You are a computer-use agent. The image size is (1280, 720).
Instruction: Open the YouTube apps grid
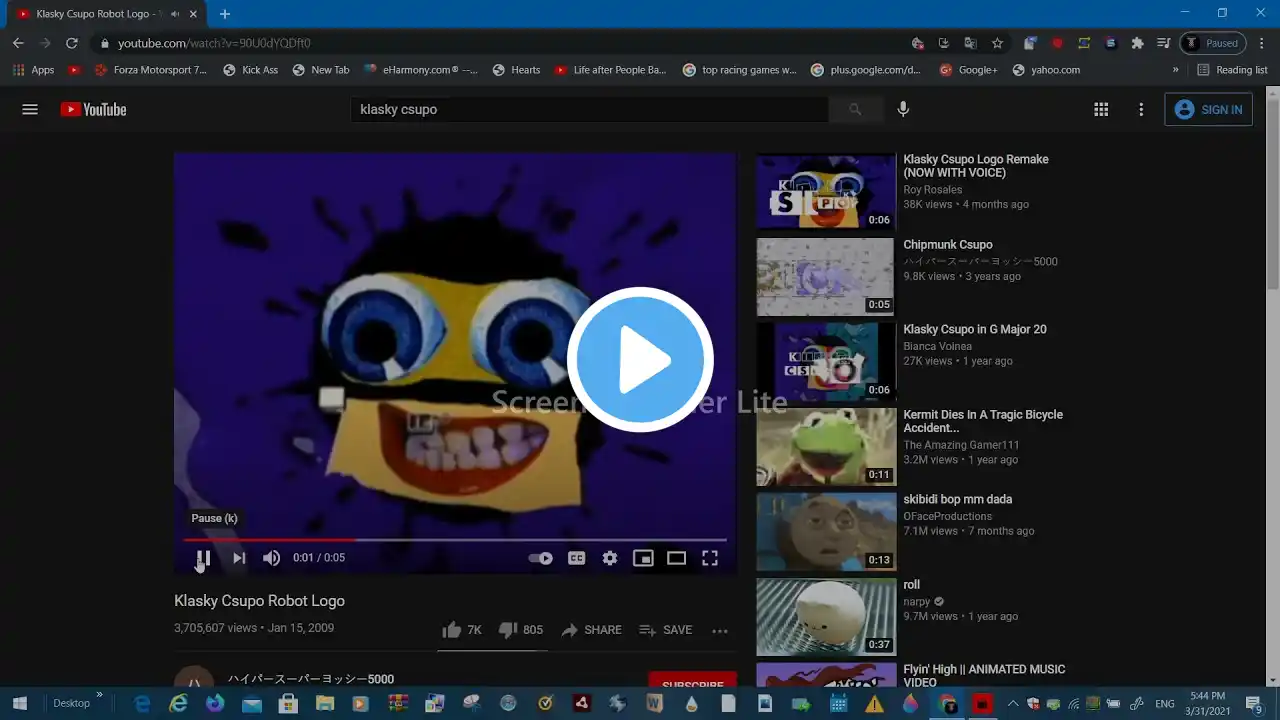1101,110
